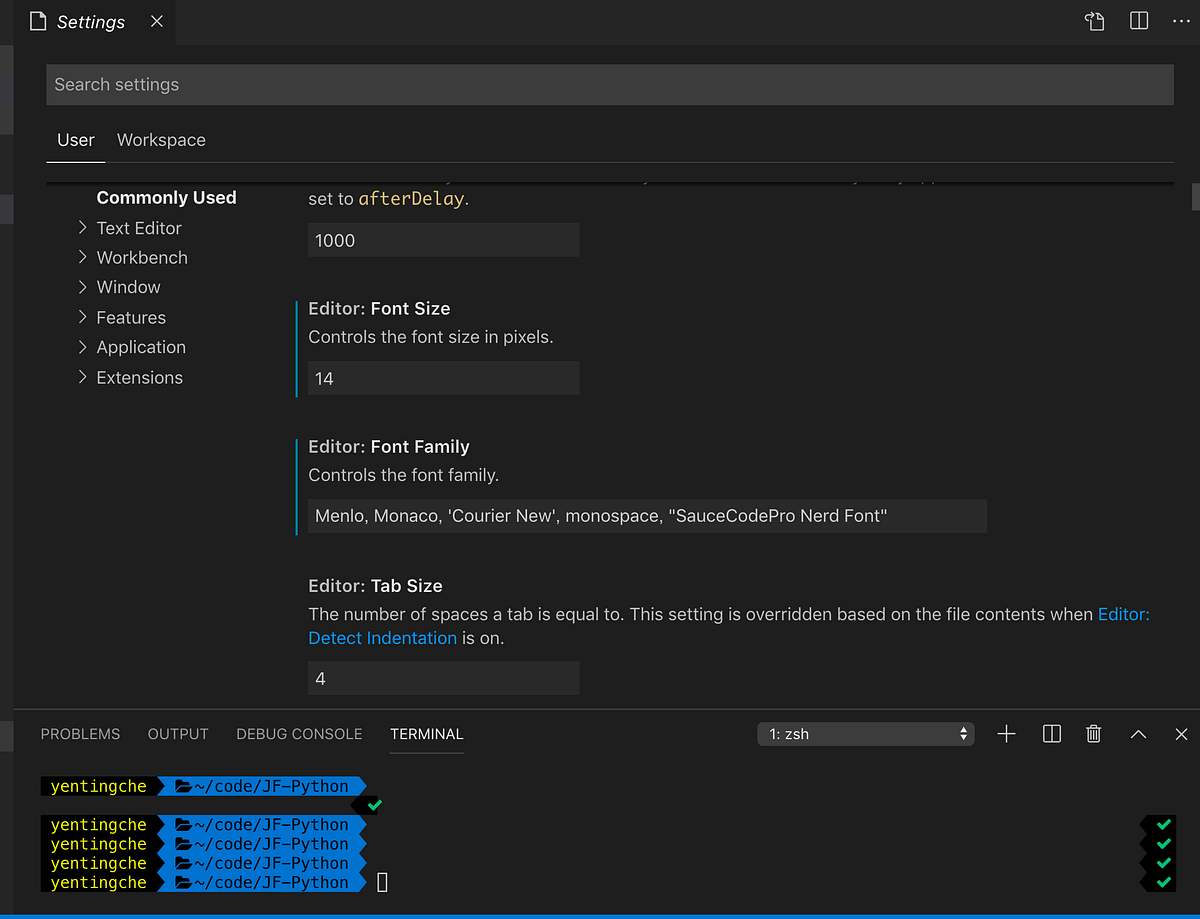Split the terminal using the split icon
This screenshot has height=919, width=1200.
click(x=1051, y=734)
